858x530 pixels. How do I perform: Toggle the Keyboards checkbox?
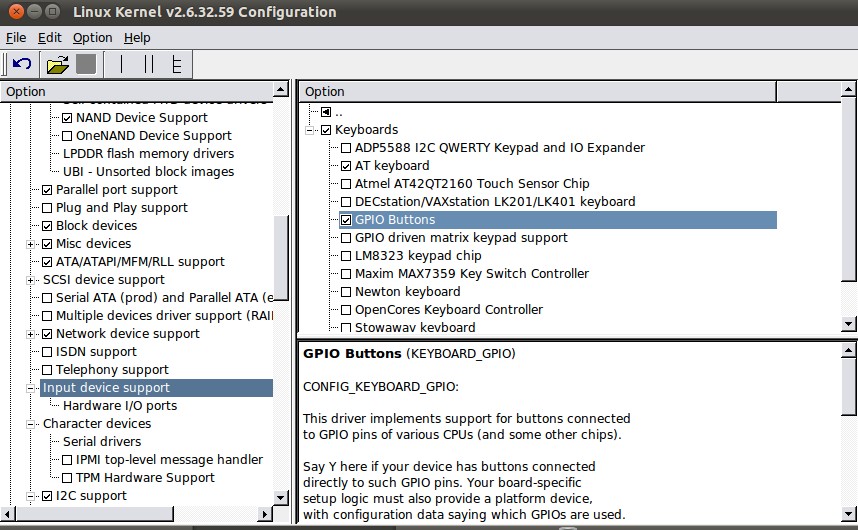326,130
